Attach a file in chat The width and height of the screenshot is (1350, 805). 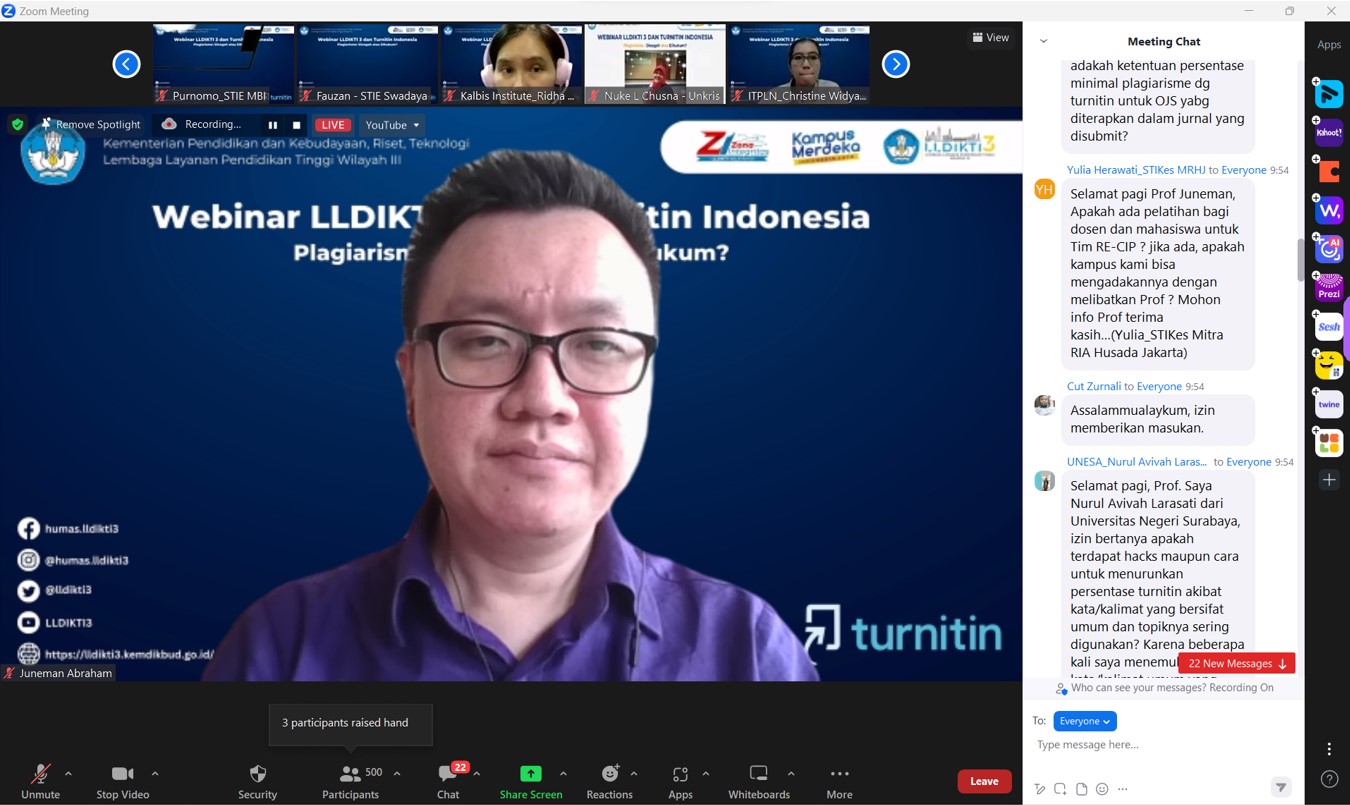coord(1081,789)
